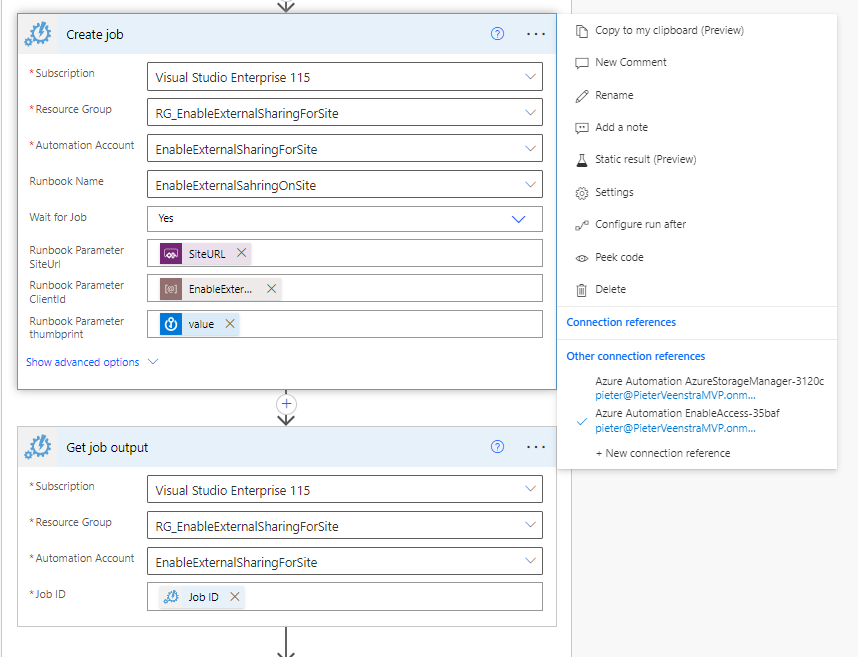The image size is (858, 657).
Task: Click the Add a note icon
Action: pos(582,128)
